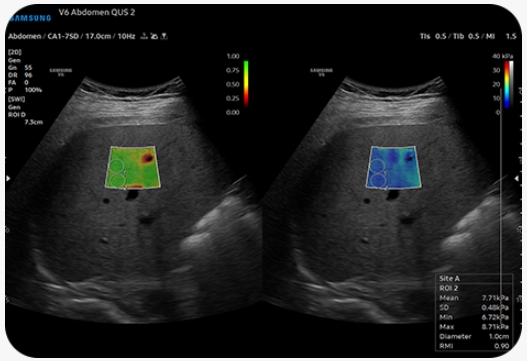527x361 pixels.
Task: Click the [SWI] mode label
Action: pyautogui.click(x=16, y=99)
